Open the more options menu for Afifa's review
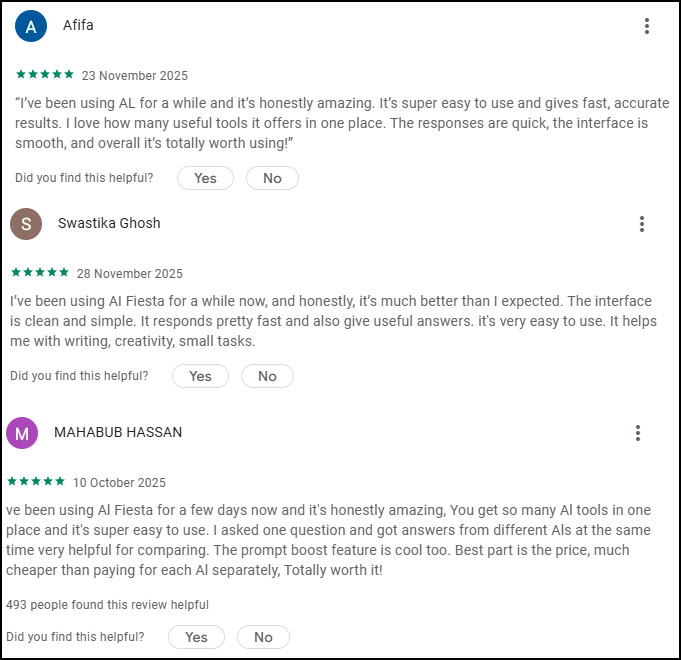 coord(647,26)
